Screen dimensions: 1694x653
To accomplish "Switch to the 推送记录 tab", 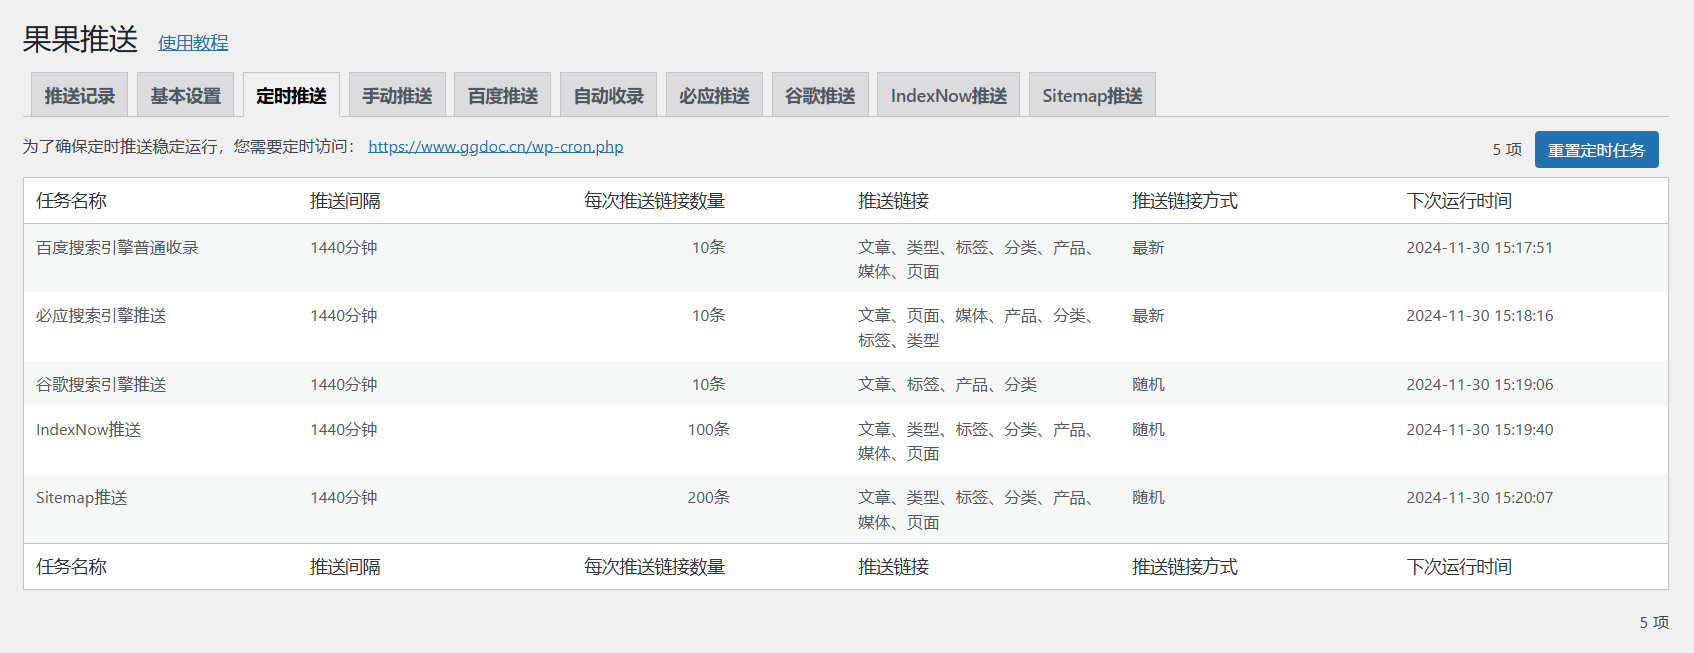I will point(79,95).
